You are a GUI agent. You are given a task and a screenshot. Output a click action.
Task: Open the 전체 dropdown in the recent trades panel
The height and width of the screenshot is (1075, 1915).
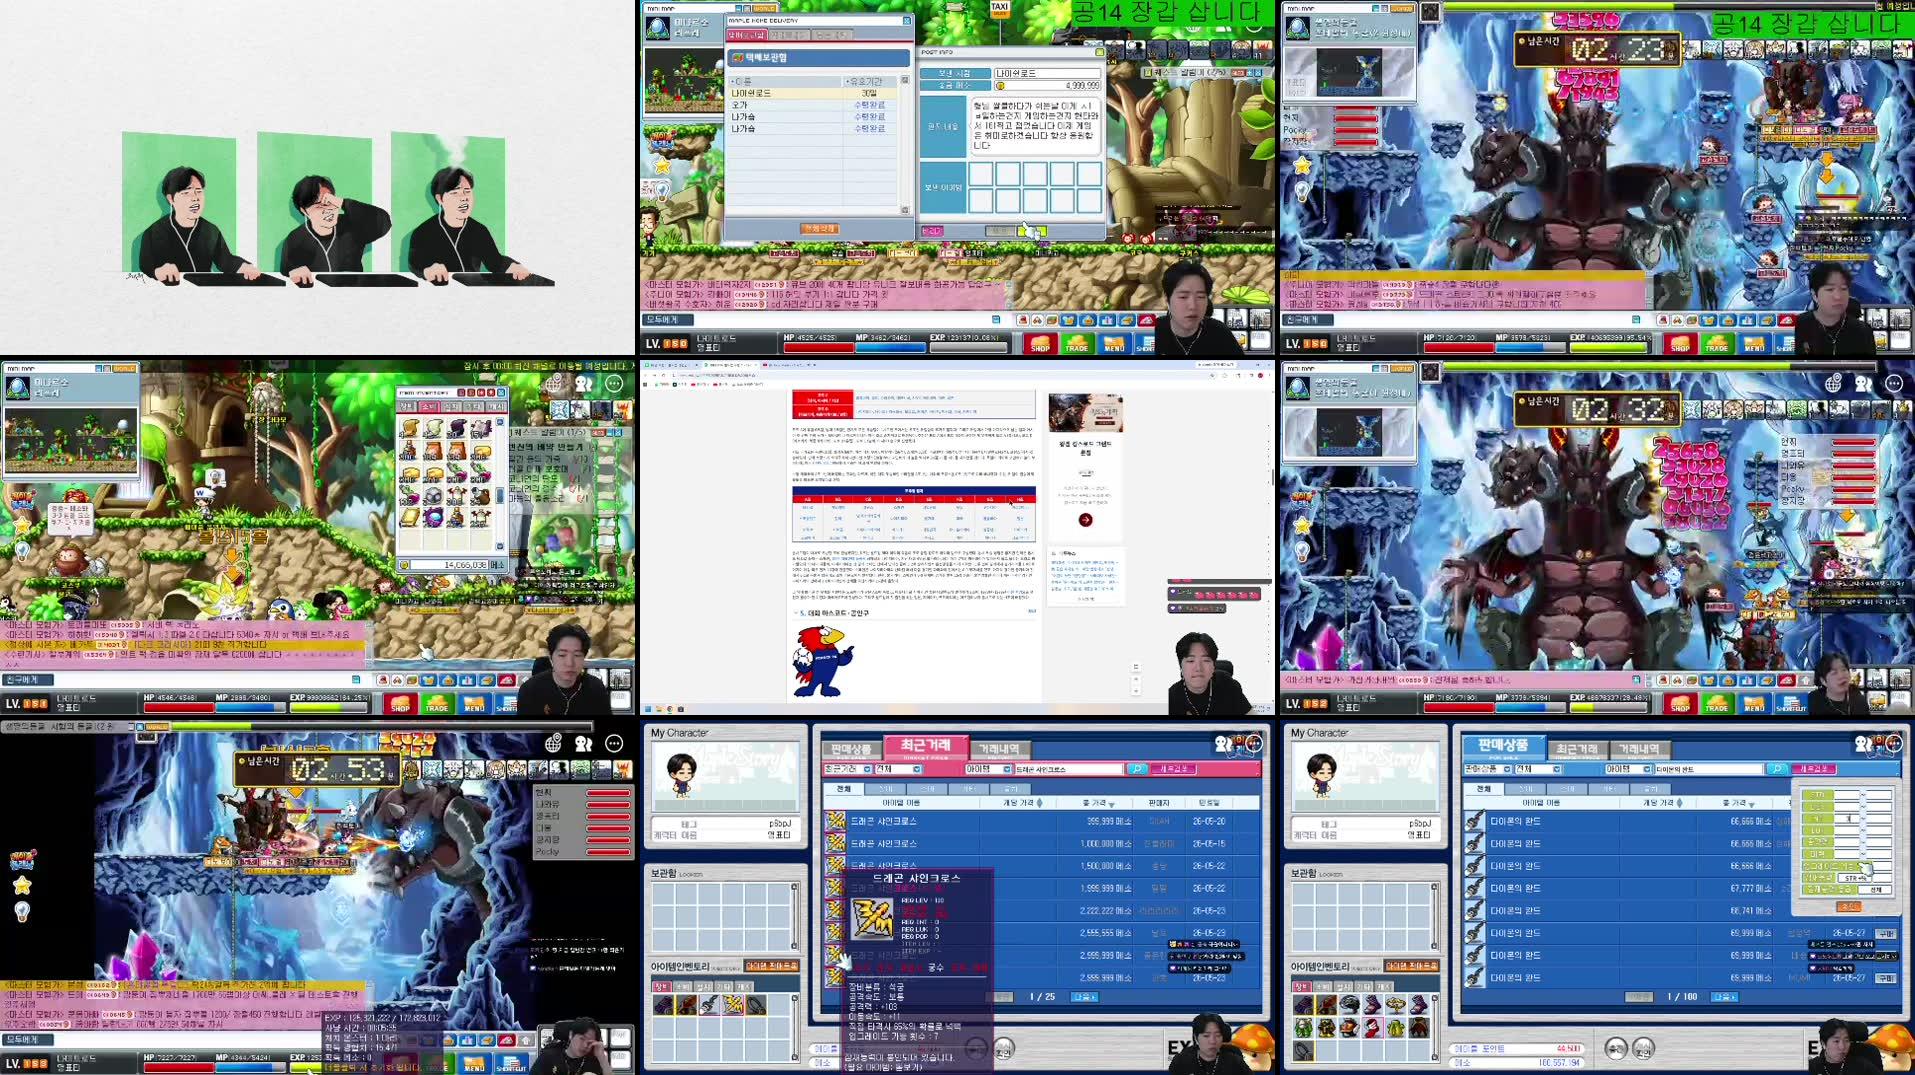click(x=898, y=769)
